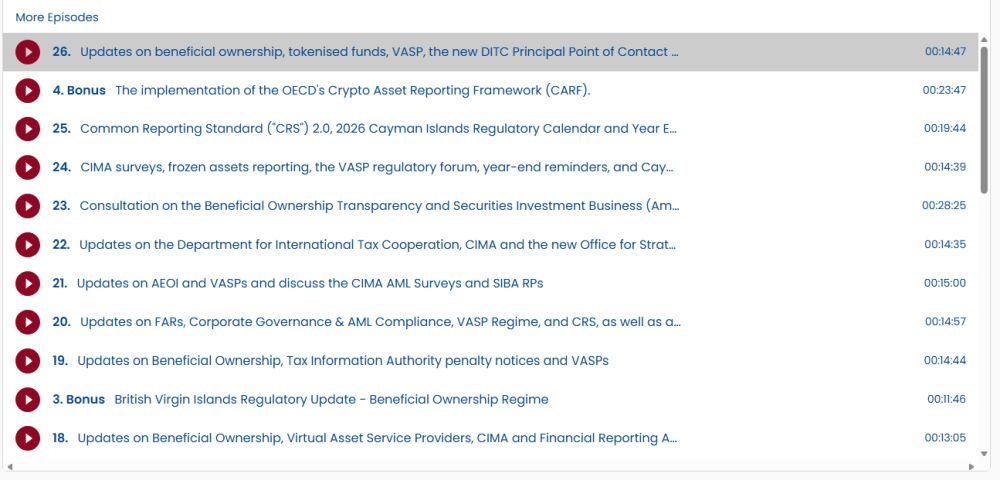This screenshot has height=480, width=1000.
Task: Play episode 25 about CRS 2.0
Action: click(x=28, y=129)
